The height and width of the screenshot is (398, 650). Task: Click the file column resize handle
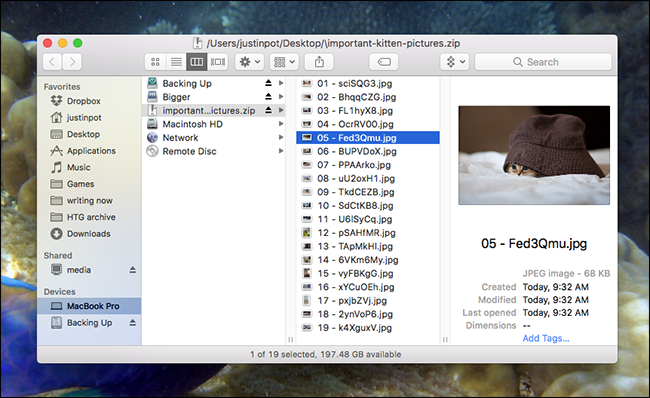pos(445,340)
